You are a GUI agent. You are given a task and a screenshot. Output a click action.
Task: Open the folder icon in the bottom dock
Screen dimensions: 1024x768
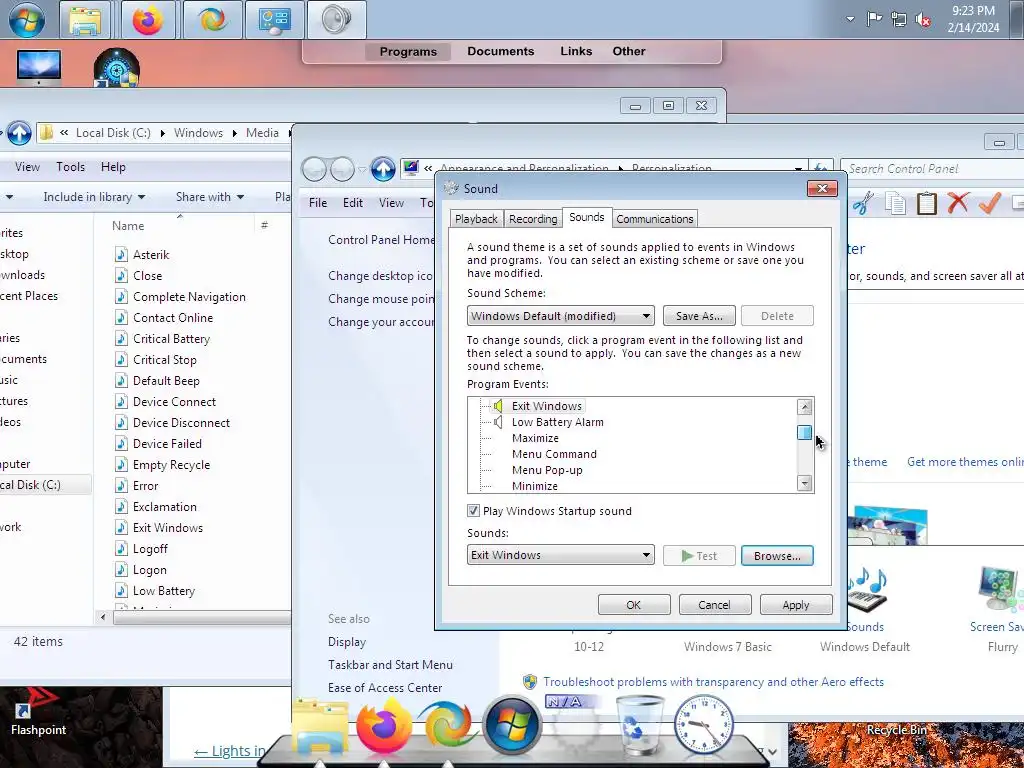pyautogui.click(x=320, y=728)
